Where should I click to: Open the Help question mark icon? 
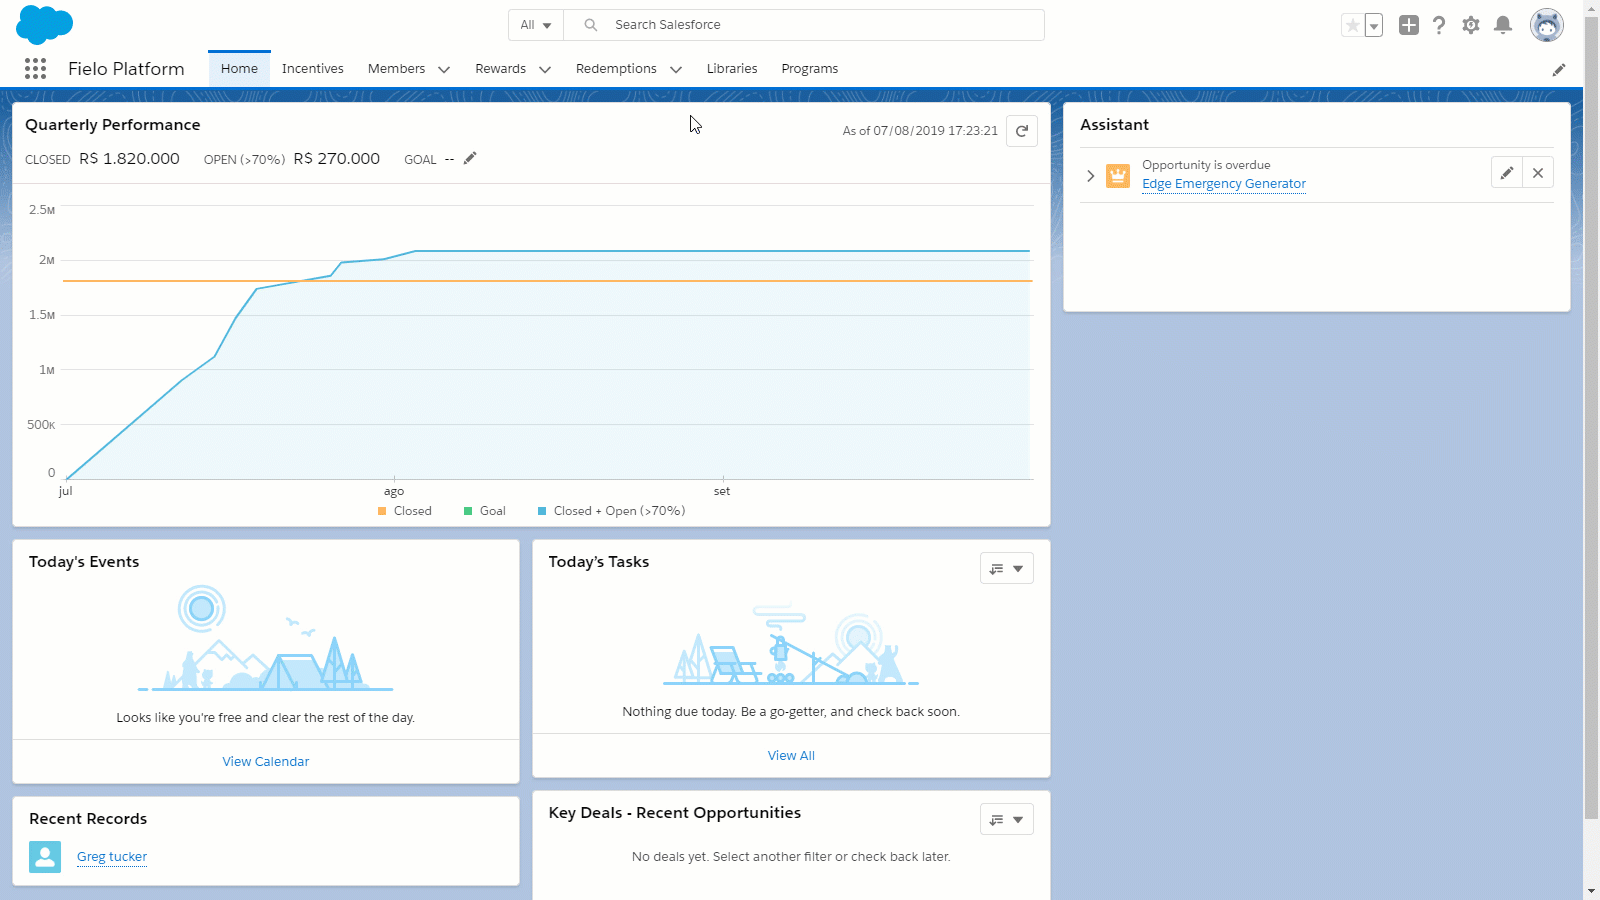pyautogui.click(x=1439, y=25)
